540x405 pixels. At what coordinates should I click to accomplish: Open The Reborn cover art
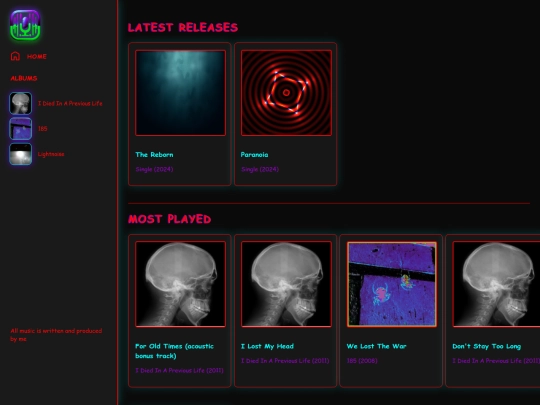tap(180, 93)
